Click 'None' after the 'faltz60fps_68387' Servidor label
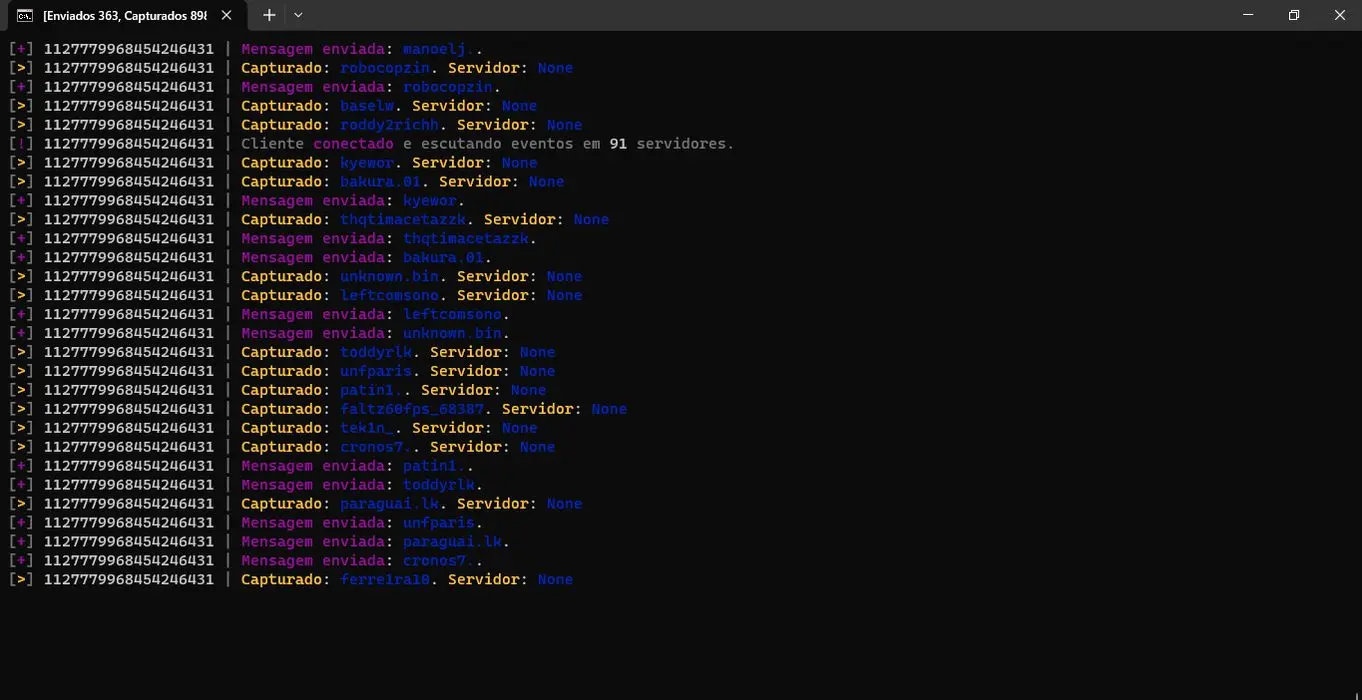Viewport: 1362px width, 700px height. coord(609,409)
